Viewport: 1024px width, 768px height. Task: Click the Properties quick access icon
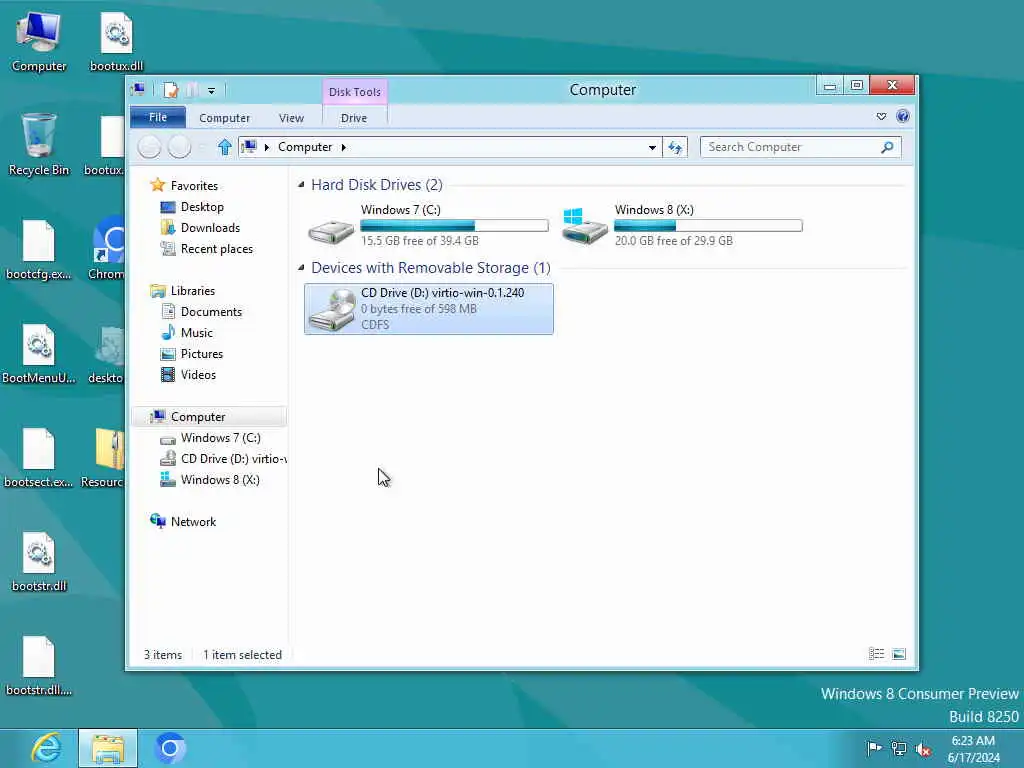(171, 90)
